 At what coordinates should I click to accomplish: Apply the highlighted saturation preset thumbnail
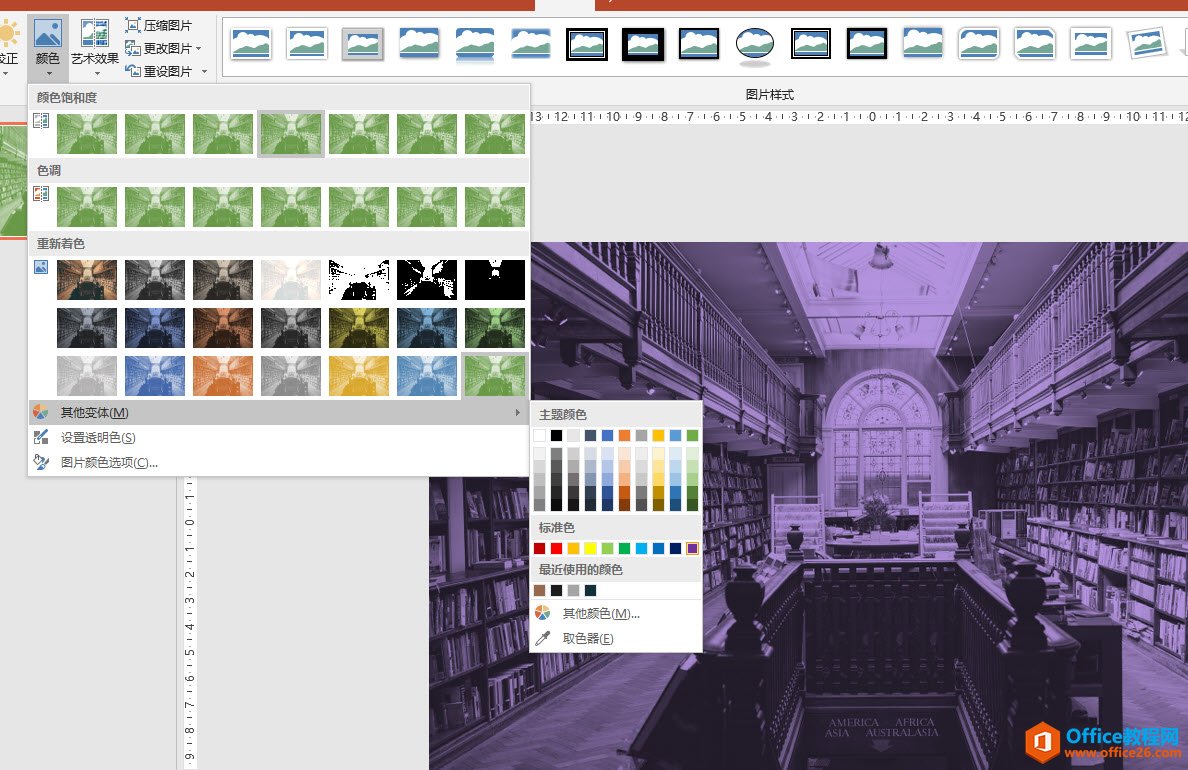[291, 133]
